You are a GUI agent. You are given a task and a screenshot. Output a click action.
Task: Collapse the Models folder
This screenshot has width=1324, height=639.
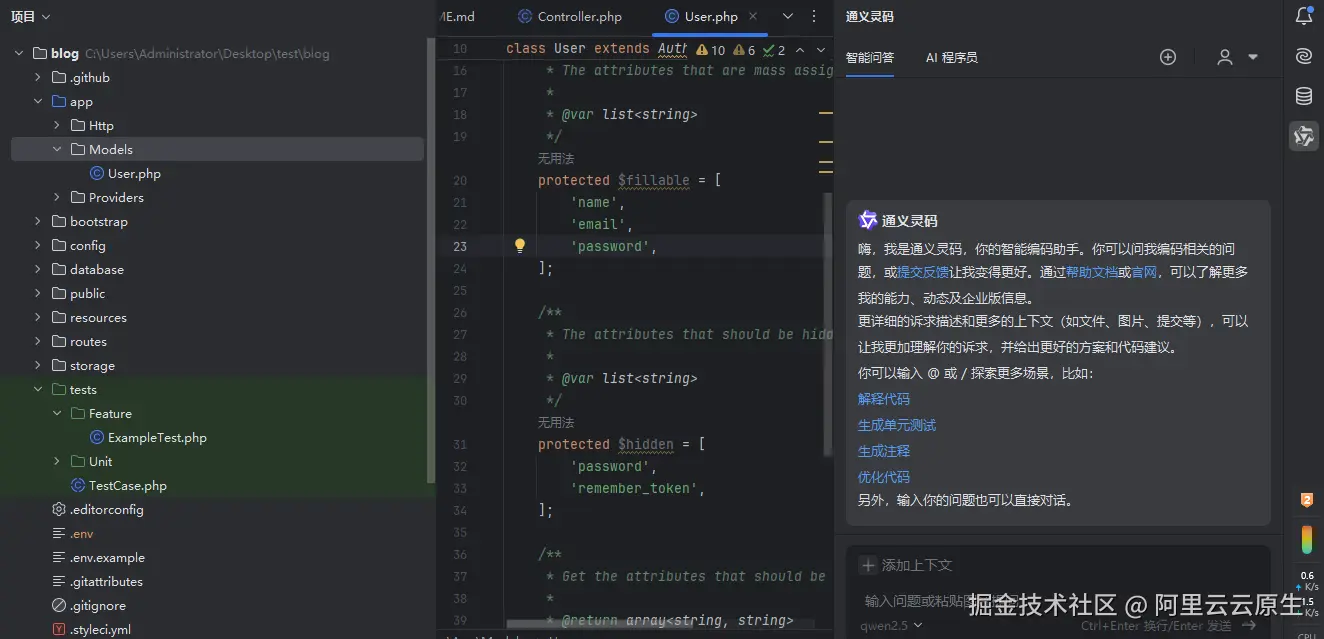coord(57,149)
